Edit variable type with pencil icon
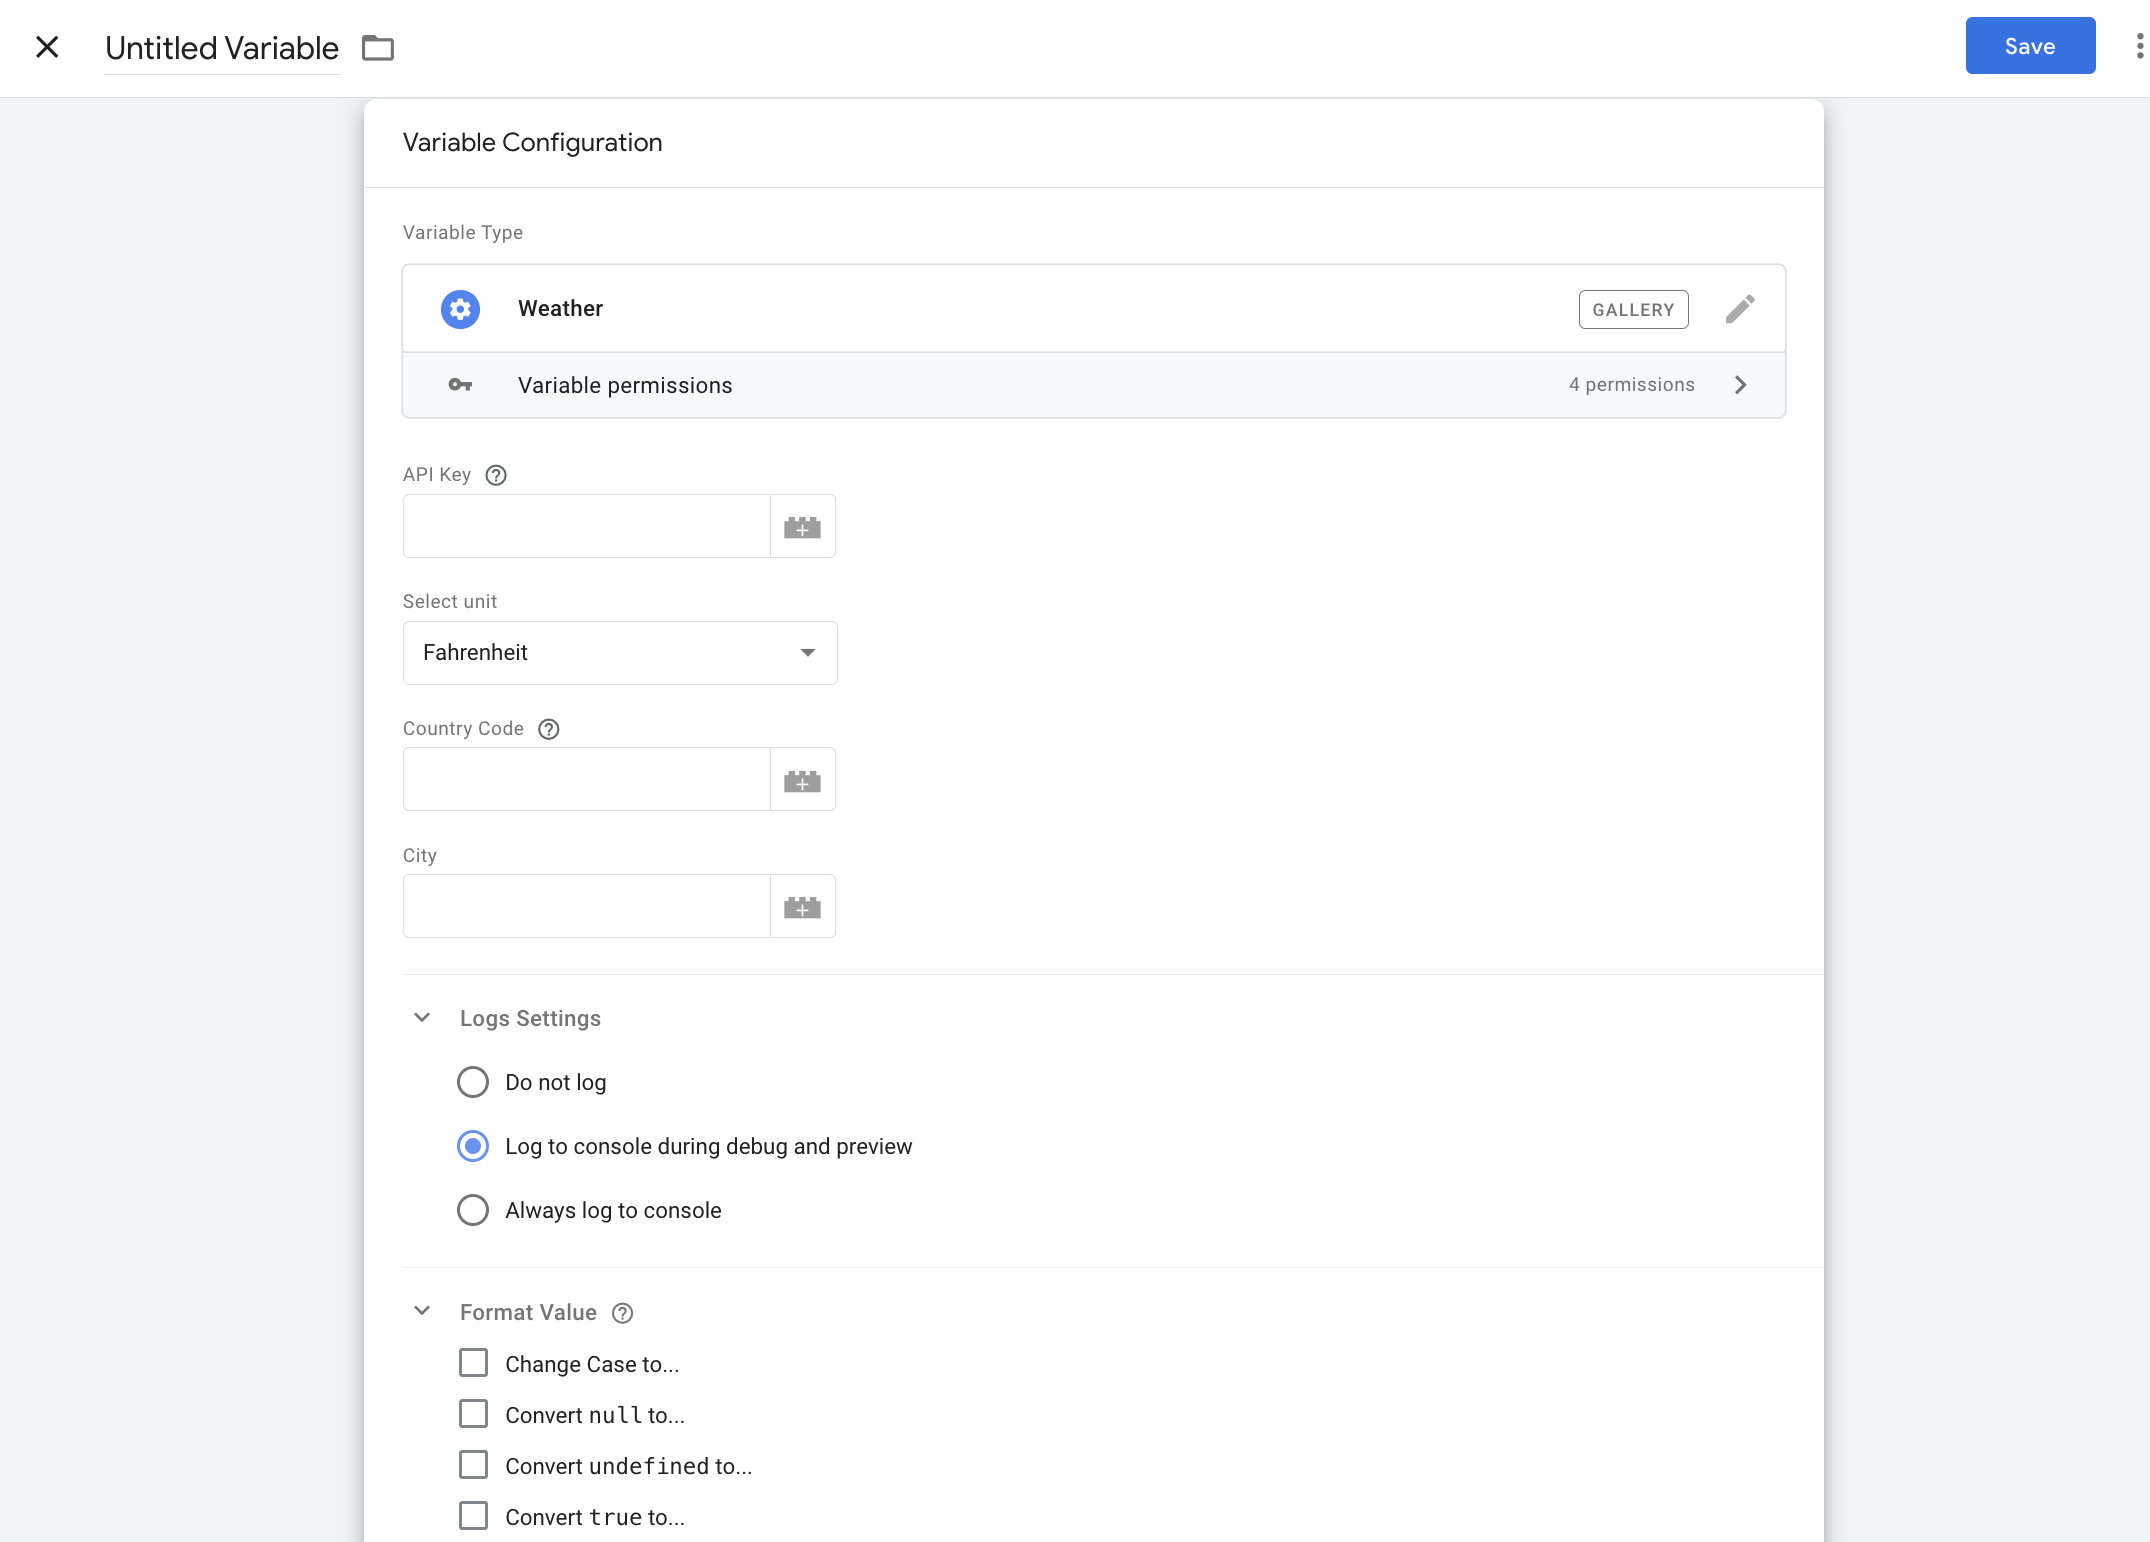Image resolution: width=2150 pixels, height=1542 pixels. pos(1740,309)
